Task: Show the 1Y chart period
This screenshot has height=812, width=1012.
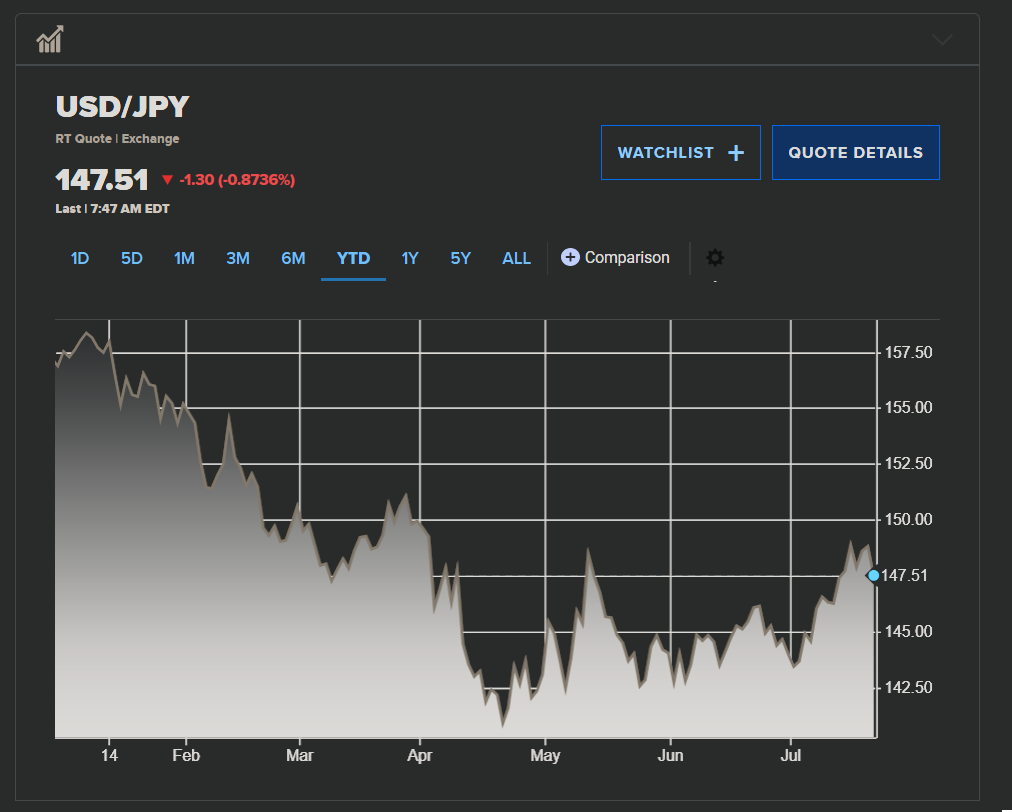Action: (x=410, y=258)
